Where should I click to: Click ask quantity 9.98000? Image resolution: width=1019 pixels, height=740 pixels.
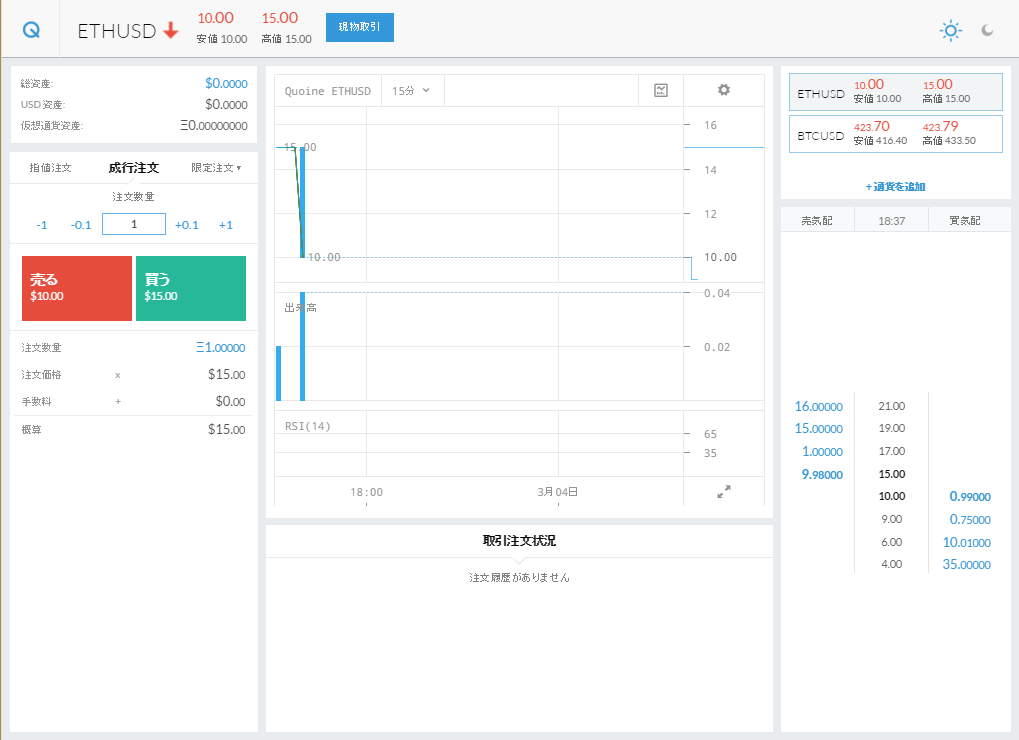tap(822, 474)
